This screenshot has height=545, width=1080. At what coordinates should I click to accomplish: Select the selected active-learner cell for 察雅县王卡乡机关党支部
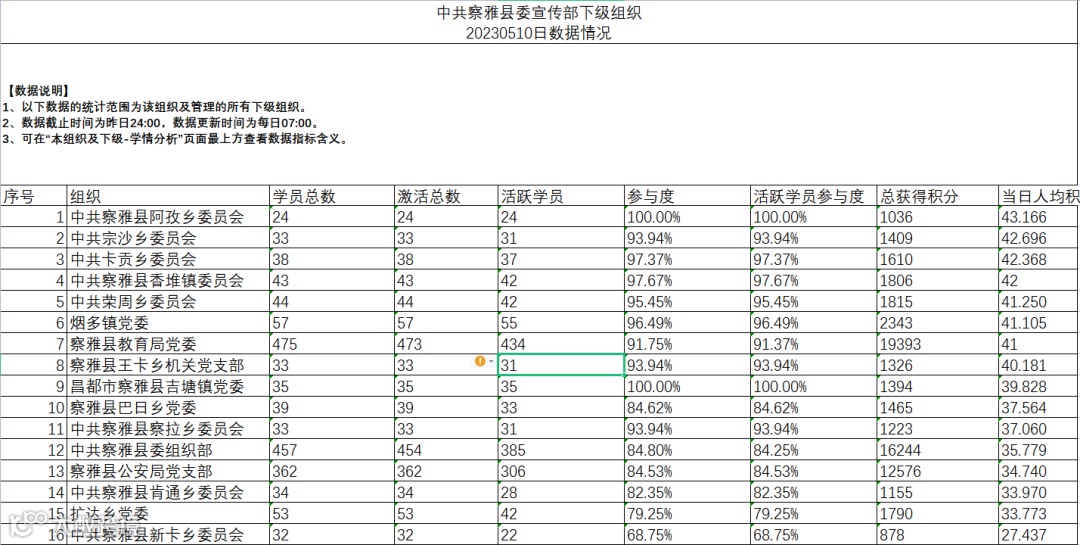(561, 365)
